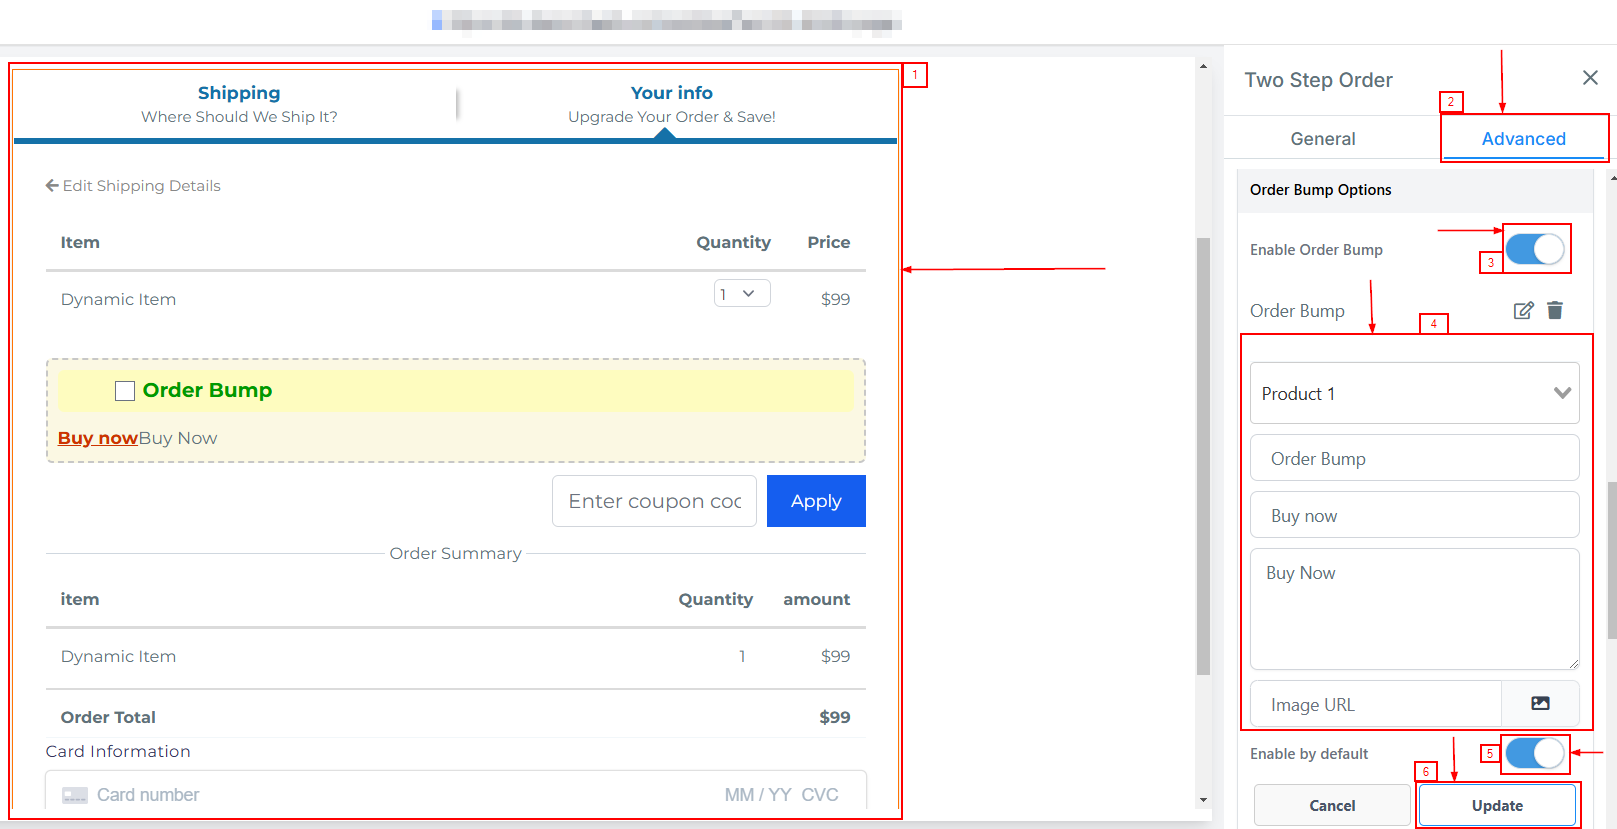Viewport: 1617px width, 829px height.
Task: Edit the Order Bump item
Action: 1523,310
